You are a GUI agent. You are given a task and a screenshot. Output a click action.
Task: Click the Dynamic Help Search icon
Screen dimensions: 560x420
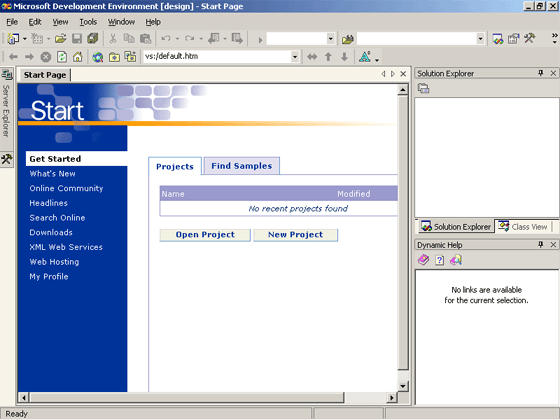click(456, 260)
